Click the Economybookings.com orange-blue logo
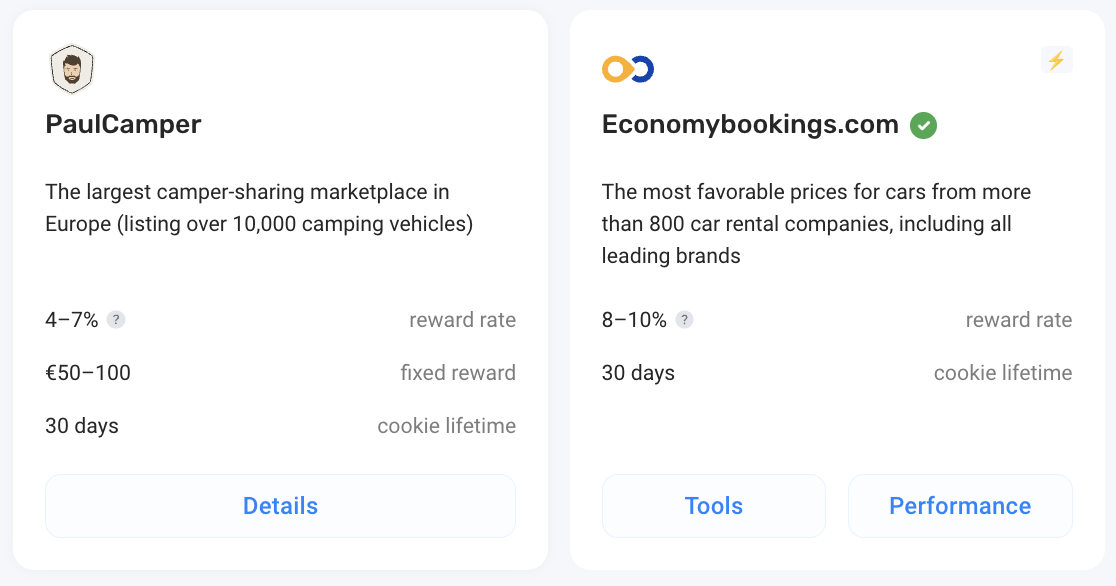The width and height of the screenshot is (1116, 586). tap(628, 69)
